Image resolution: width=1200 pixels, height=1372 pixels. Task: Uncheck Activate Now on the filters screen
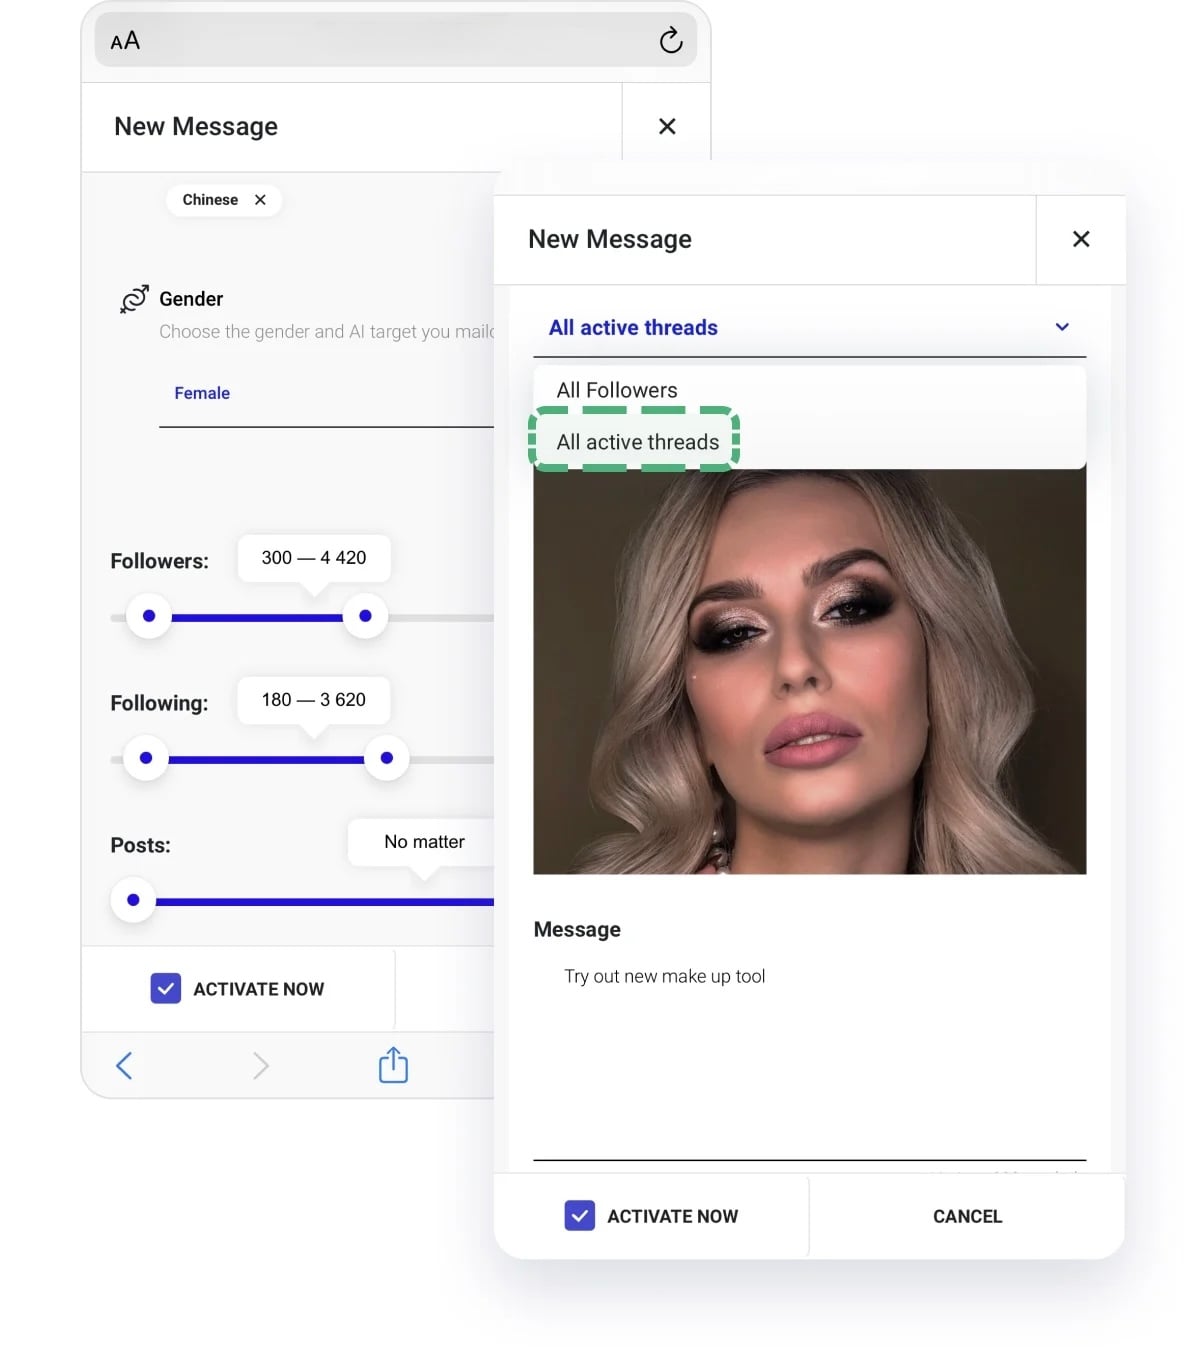pos(166,988)
